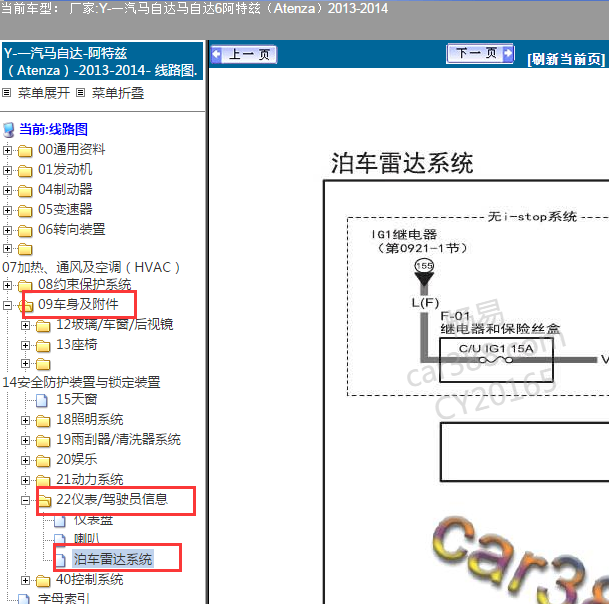Click the folder icon of 01发动机
The width and height of the screenshot is (609, 604).
pyautogui.click(x=25, y=171)
